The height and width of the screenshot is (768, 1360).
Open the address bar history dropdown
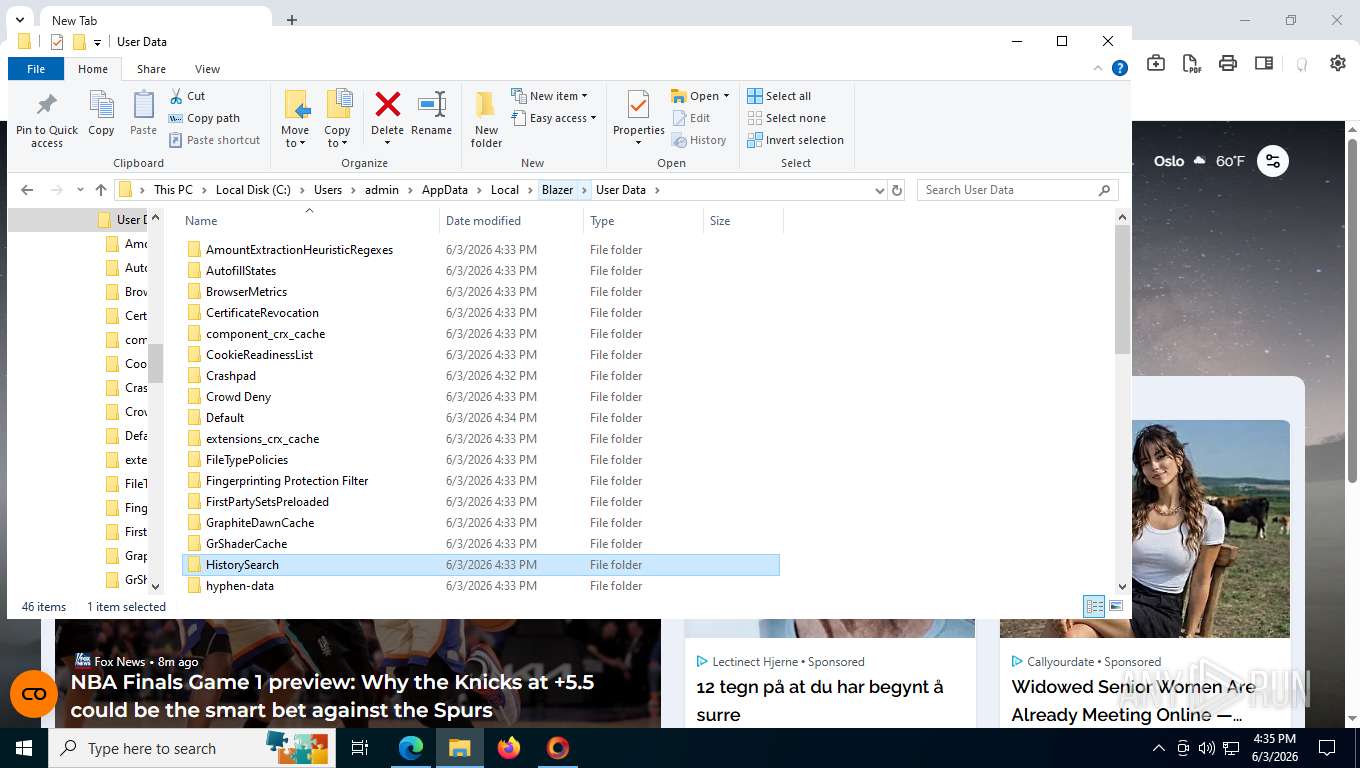[879, 190]
